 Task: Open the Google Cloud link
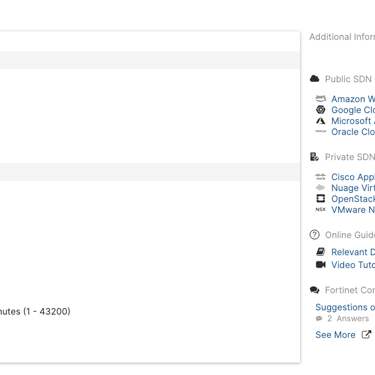pyautogui.click(x=353, y=110)
